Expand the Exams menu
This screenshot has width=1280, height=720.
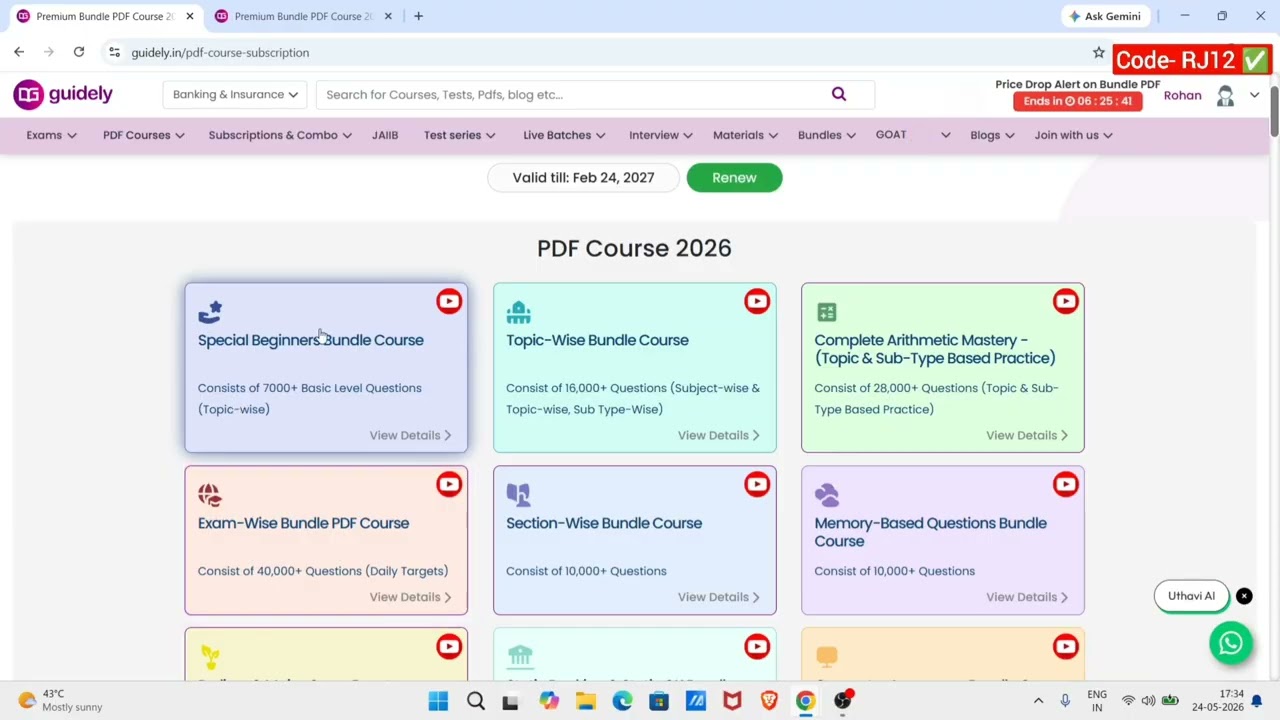tap(51, 135)
